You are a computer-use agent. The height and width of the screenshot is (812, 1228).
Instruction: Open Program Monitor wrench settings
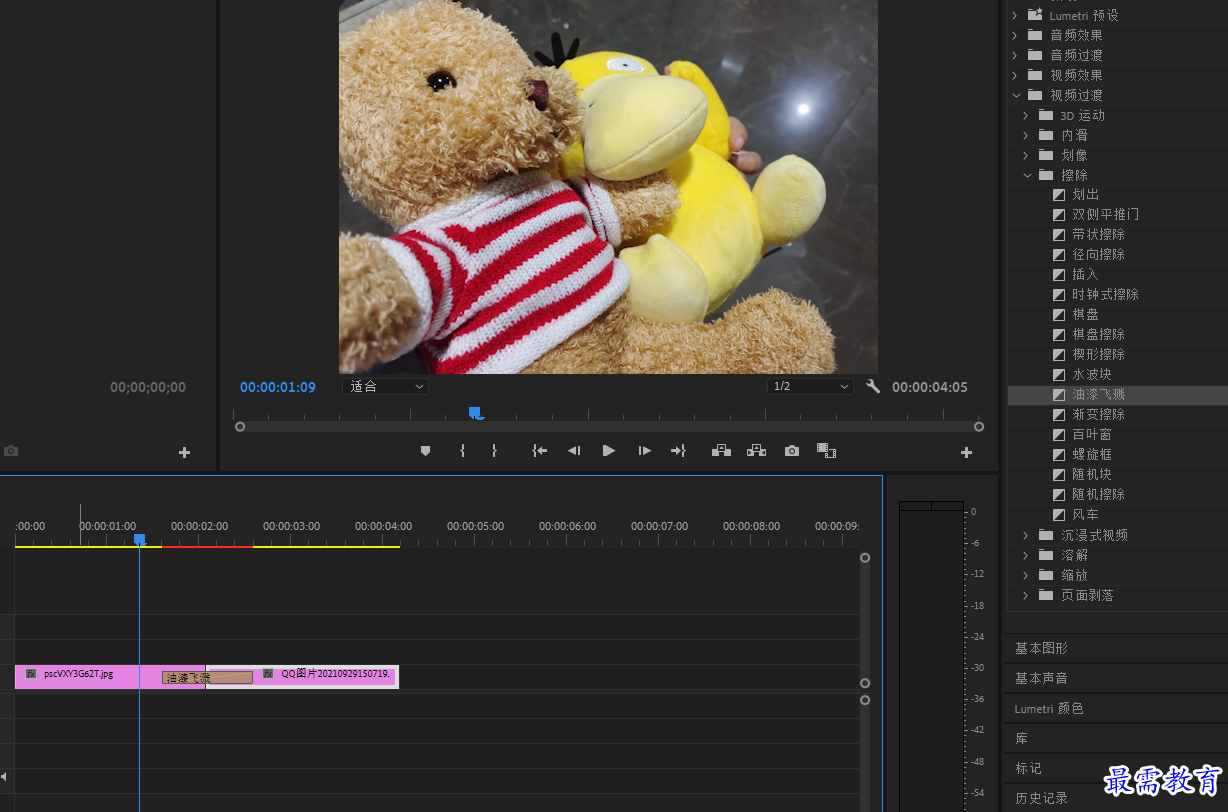pos(873,387)
